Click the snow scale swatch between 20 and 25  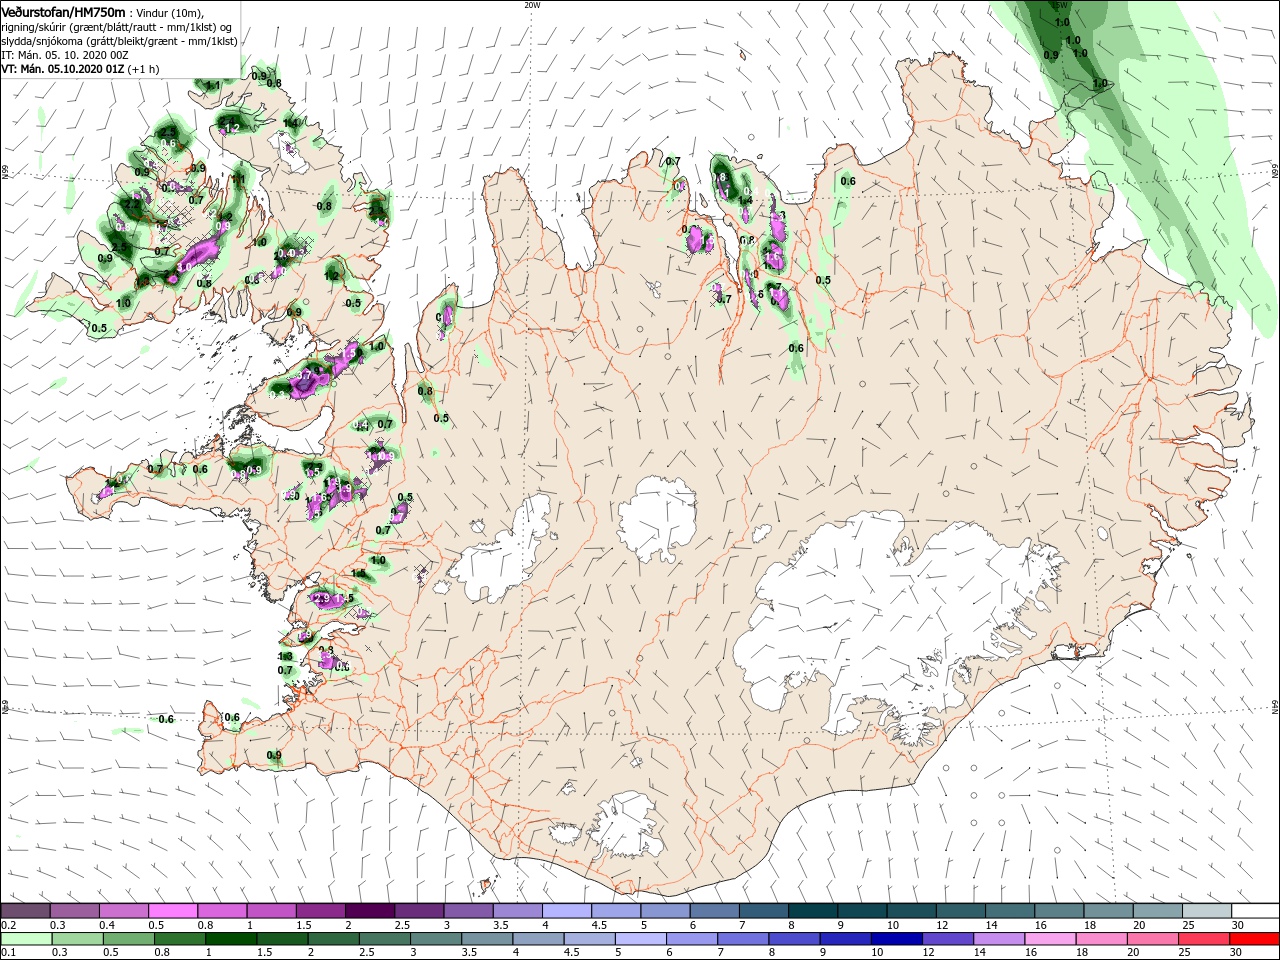[1156, 911]
